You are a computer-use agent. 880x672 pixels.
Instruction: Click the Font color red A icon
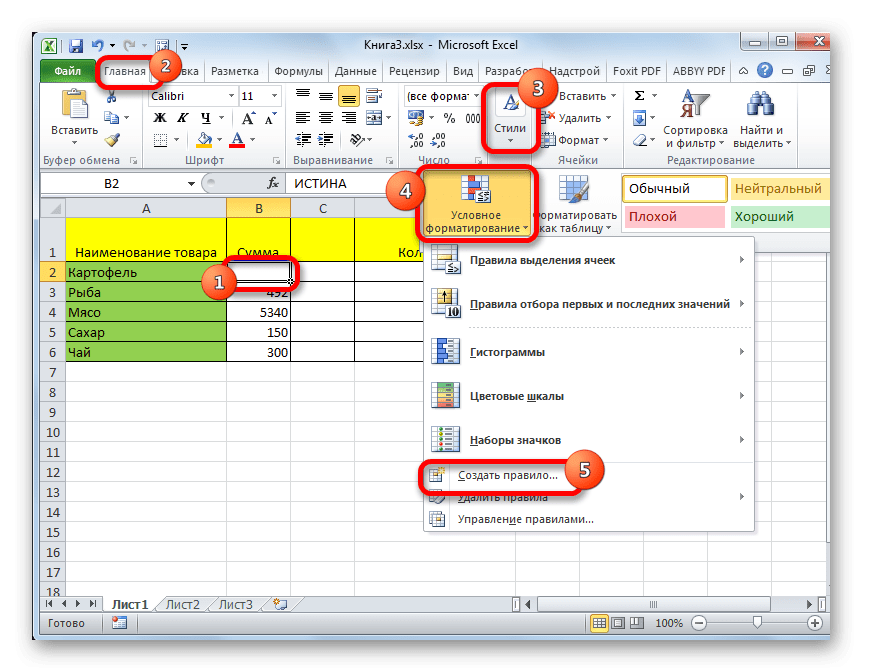point(237,140)
